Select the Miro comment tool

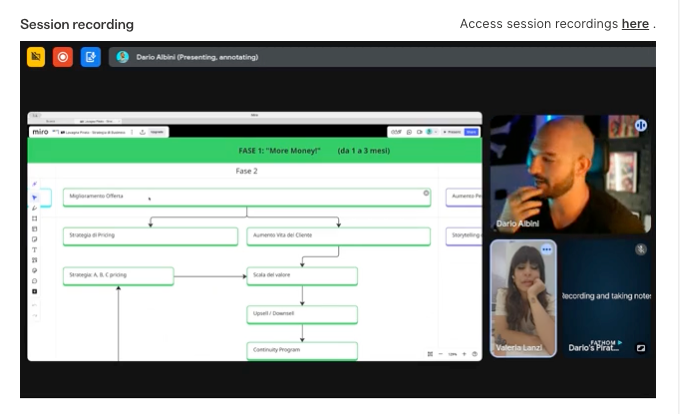pos(34,281)
